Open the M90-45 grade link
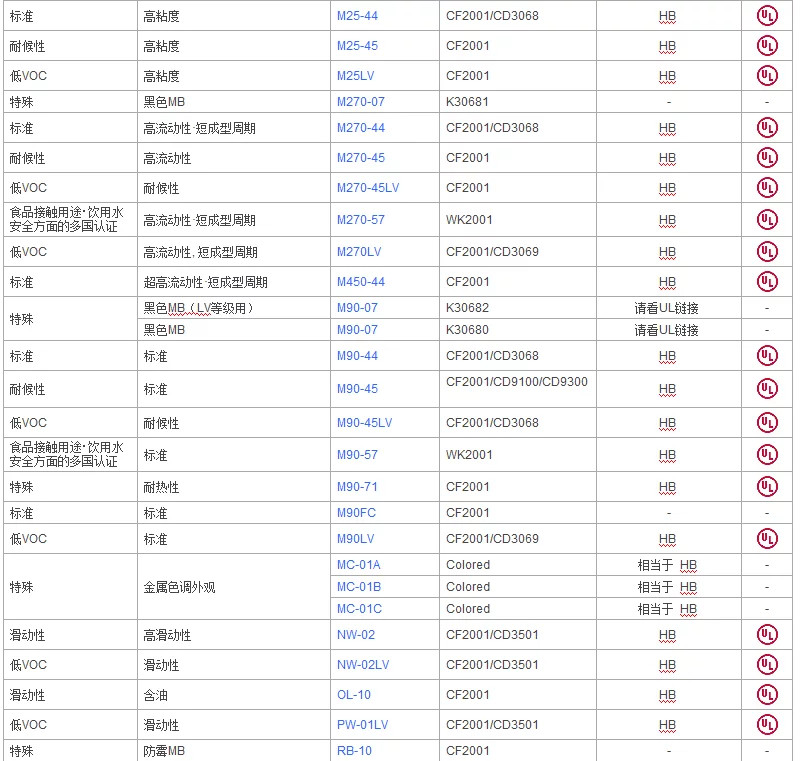Image resolution: width=800 pixels, height=761 pixels. (x=357, y=389)
